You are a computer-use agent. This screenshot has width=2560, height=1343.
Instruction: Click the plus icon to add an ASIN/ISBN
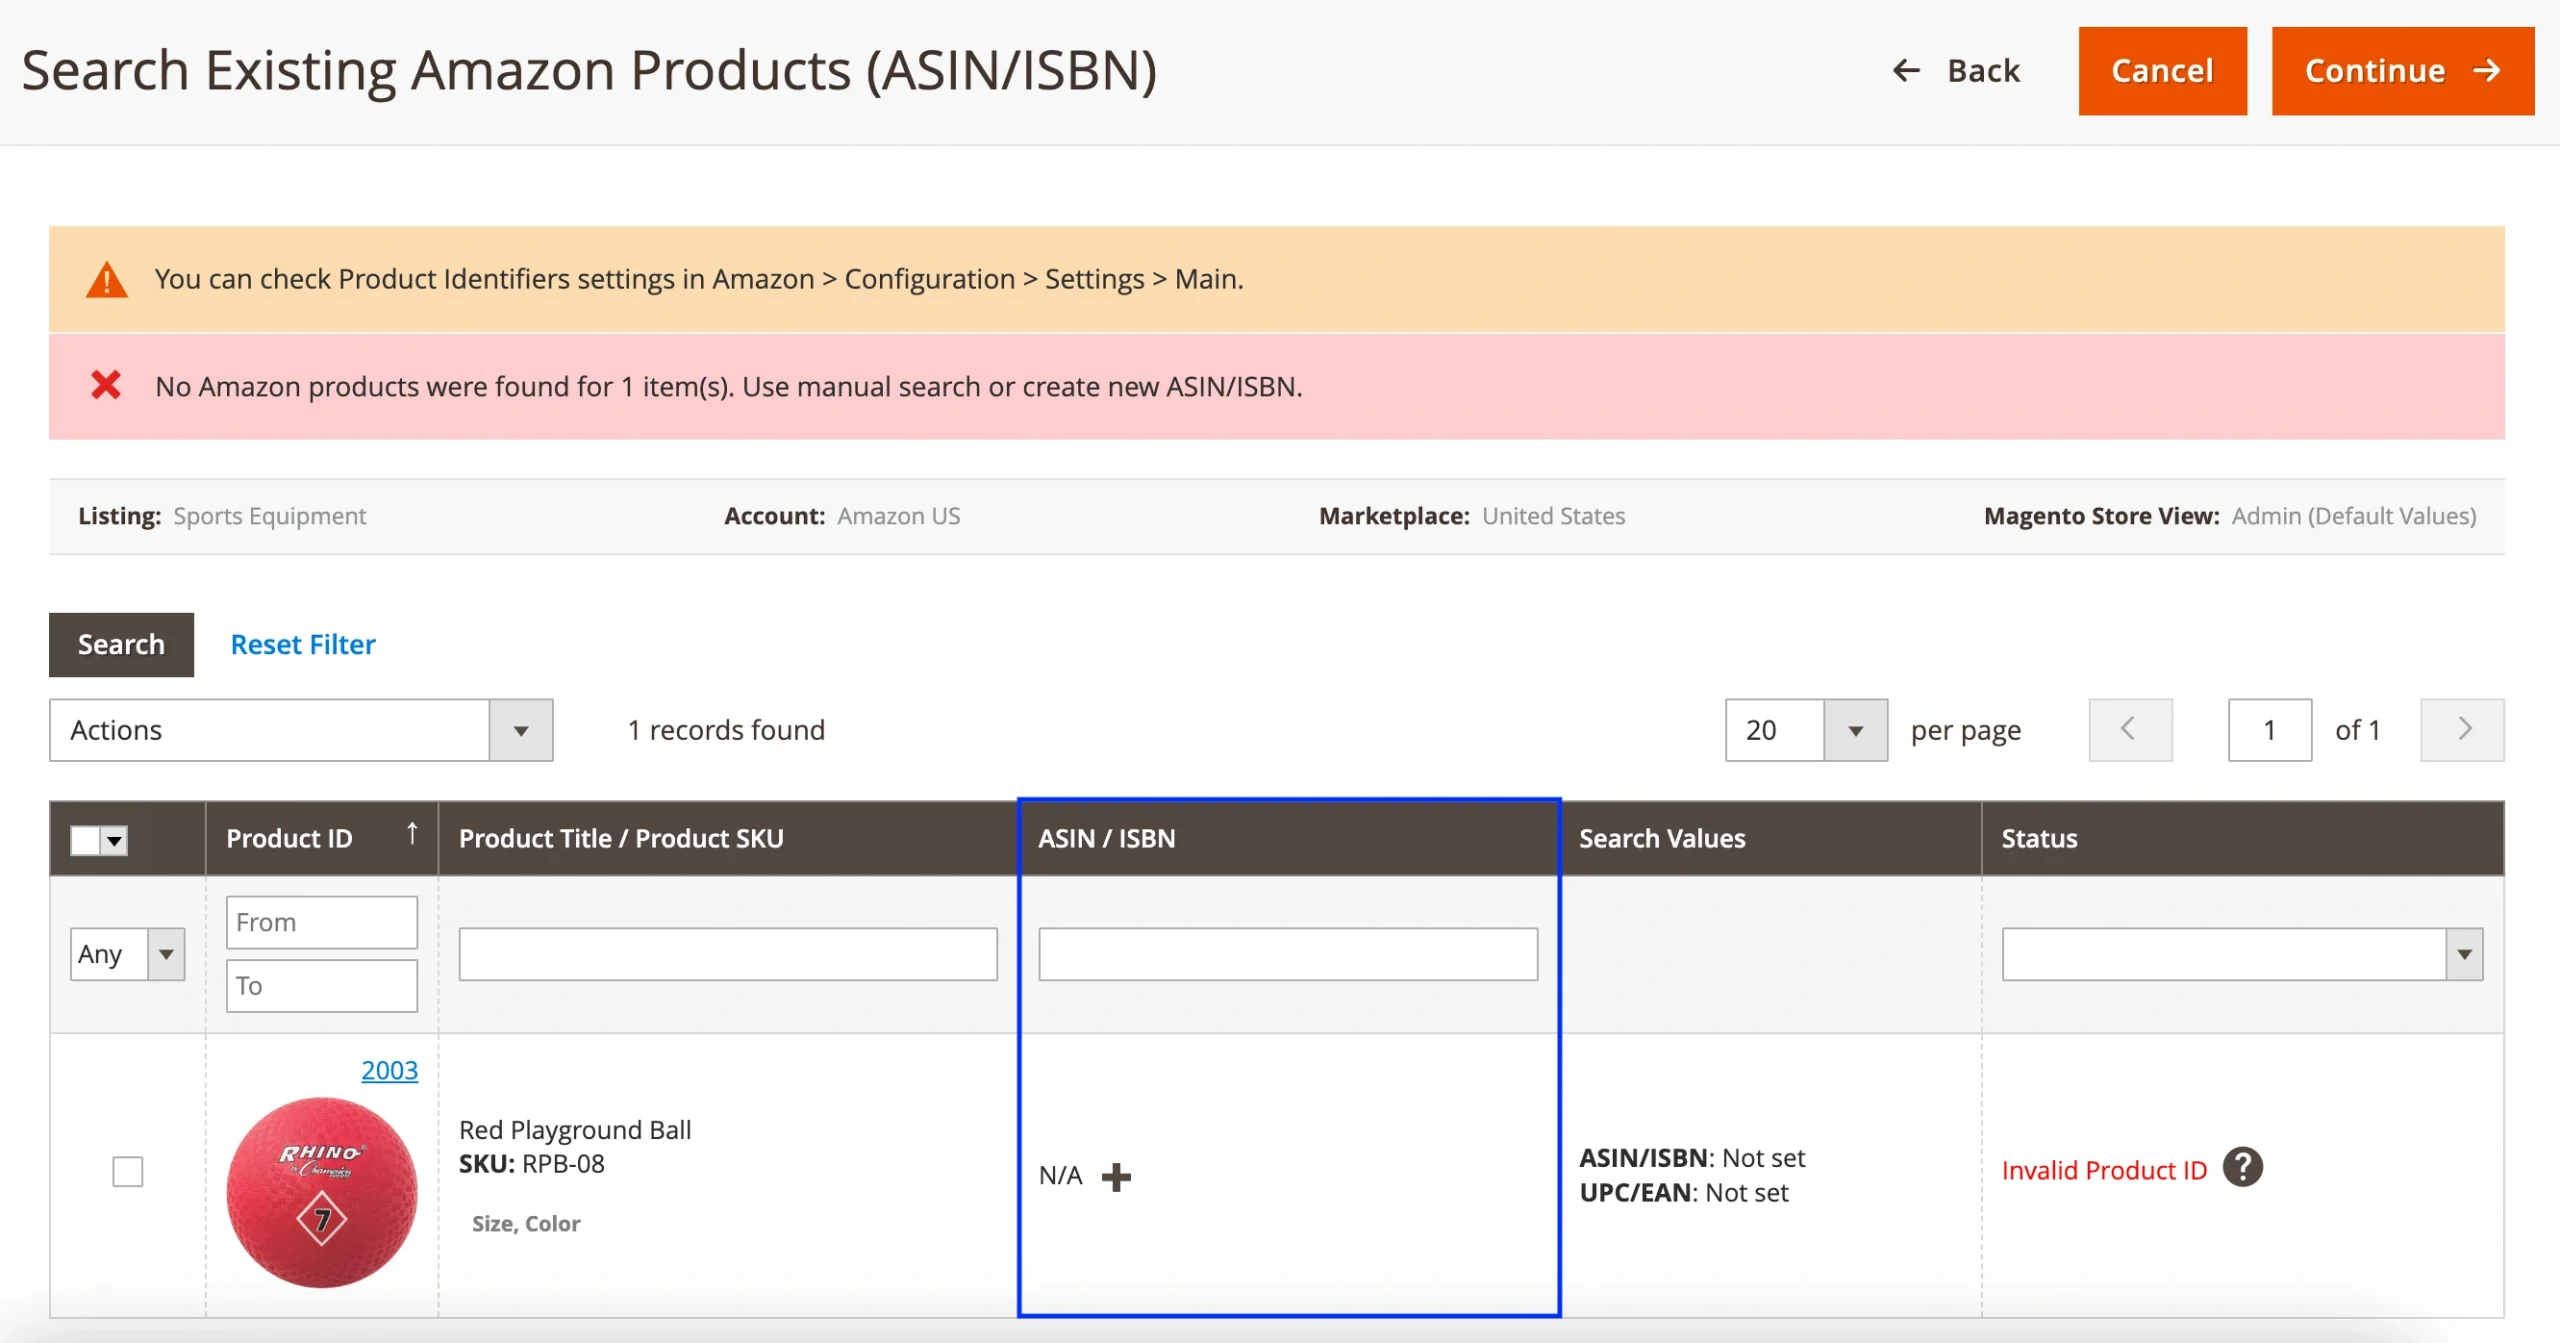[1117, 1176]
